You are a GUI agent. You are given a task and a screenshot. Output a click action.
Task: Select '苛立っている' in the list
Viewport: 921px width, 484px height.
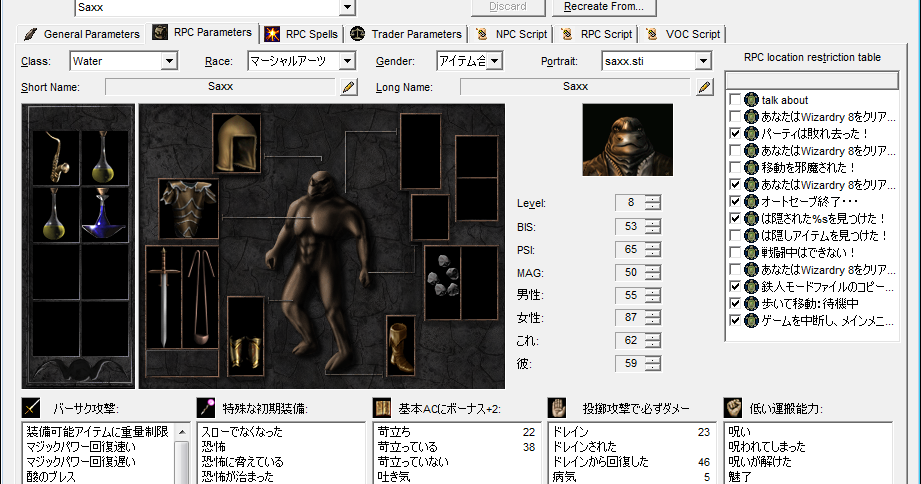(x=456, y=447)
